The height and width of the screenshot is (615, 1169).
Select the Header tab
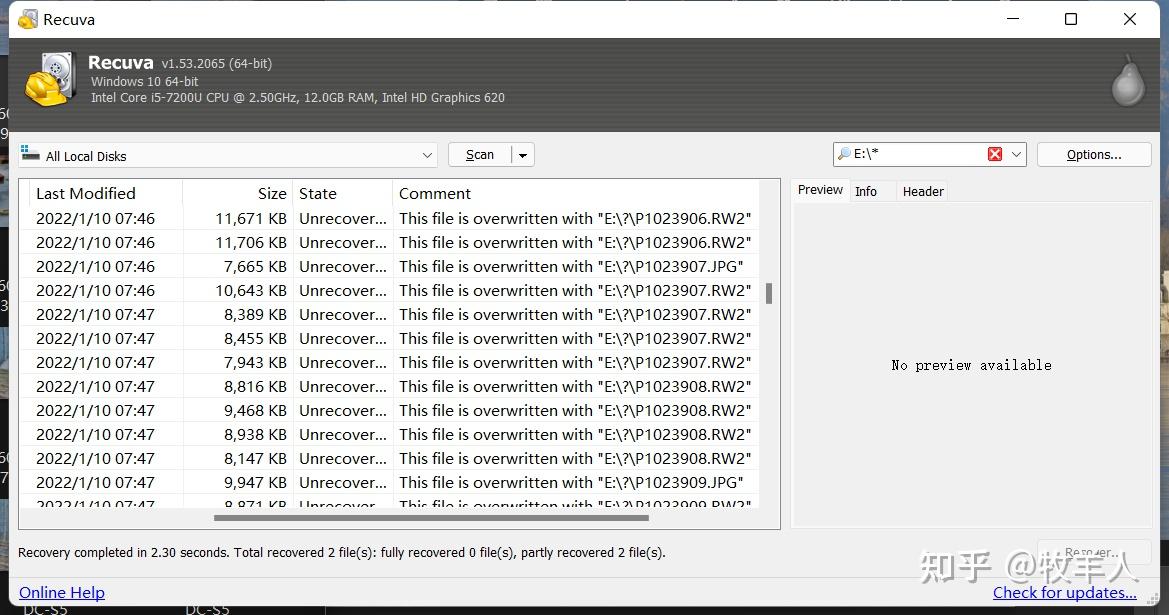point(922,191)
